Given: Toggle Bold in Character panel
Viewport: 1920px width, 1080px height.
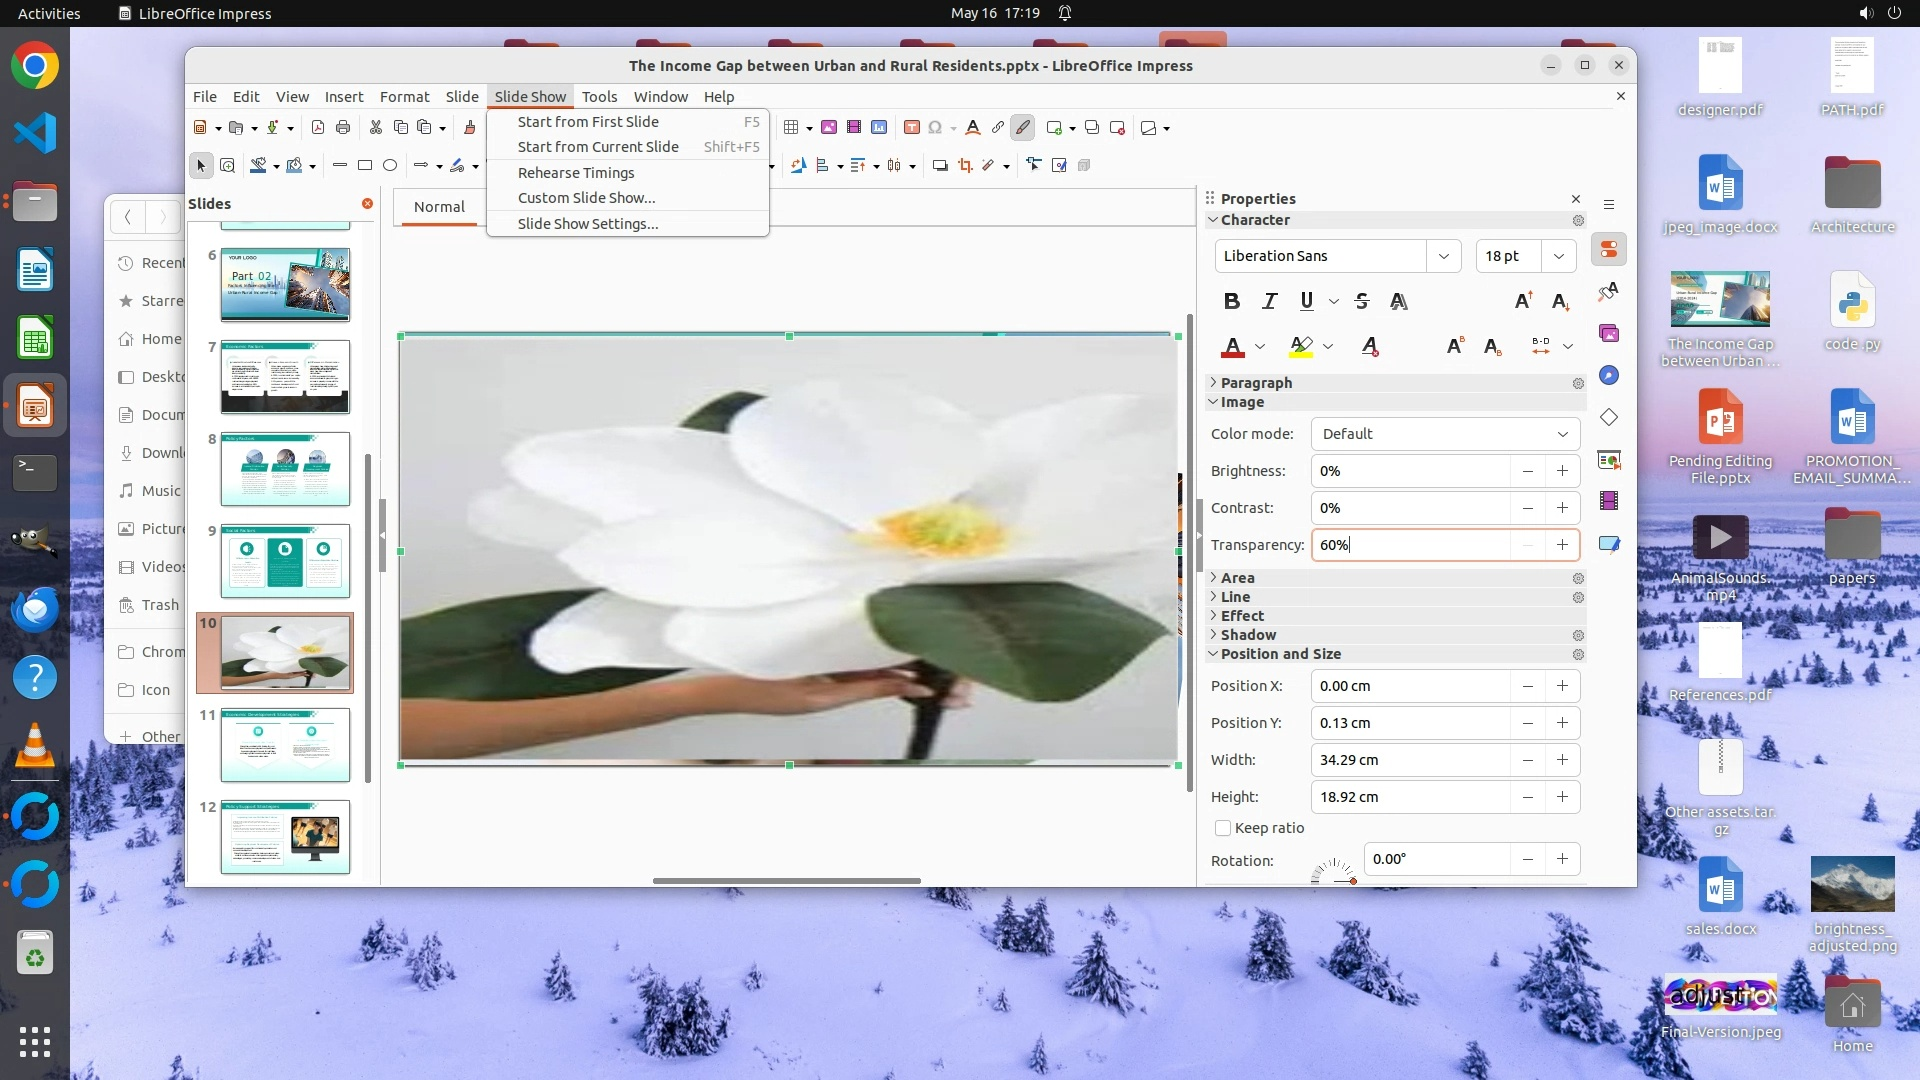Looking at the screenshot, I should point(1232,301).
